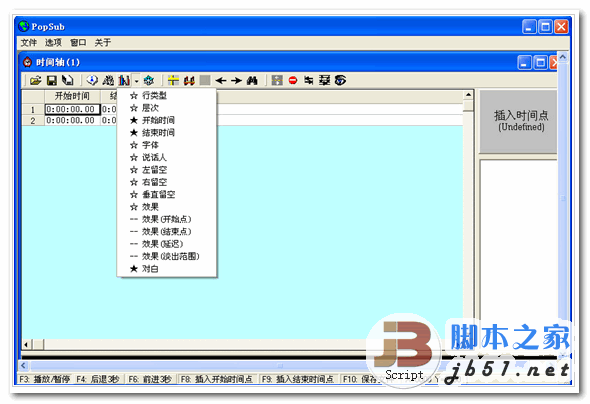This screenshot has width=590, height=404.
Task: Select row 1 header in the table
Action: (33, 109)
